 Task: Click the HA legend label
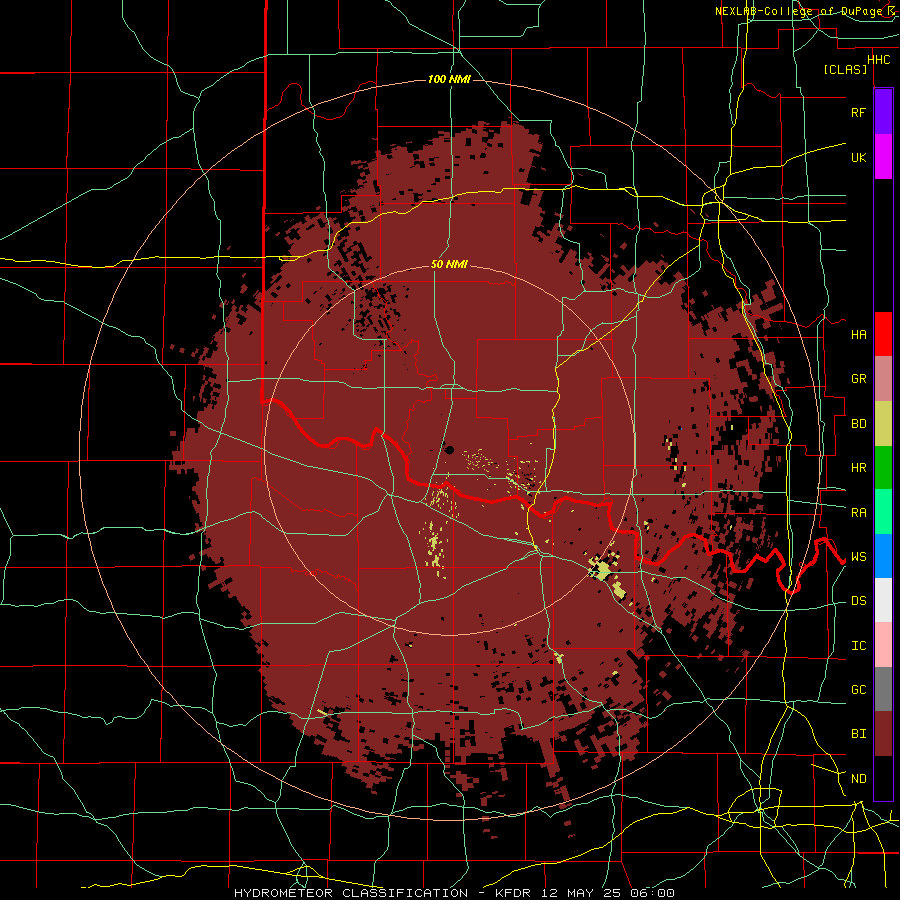pyautogui.click(x=858, y=335)
